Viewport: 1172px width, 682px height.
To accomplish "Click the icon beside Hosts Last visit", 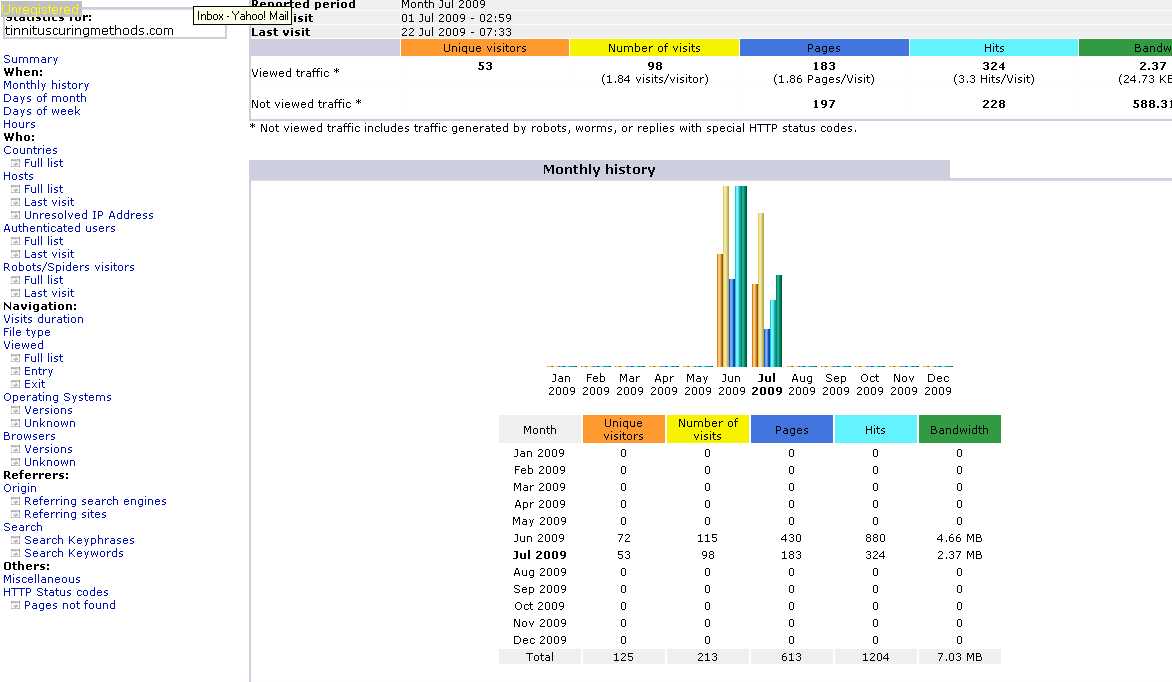I will (x=15, y=202).
